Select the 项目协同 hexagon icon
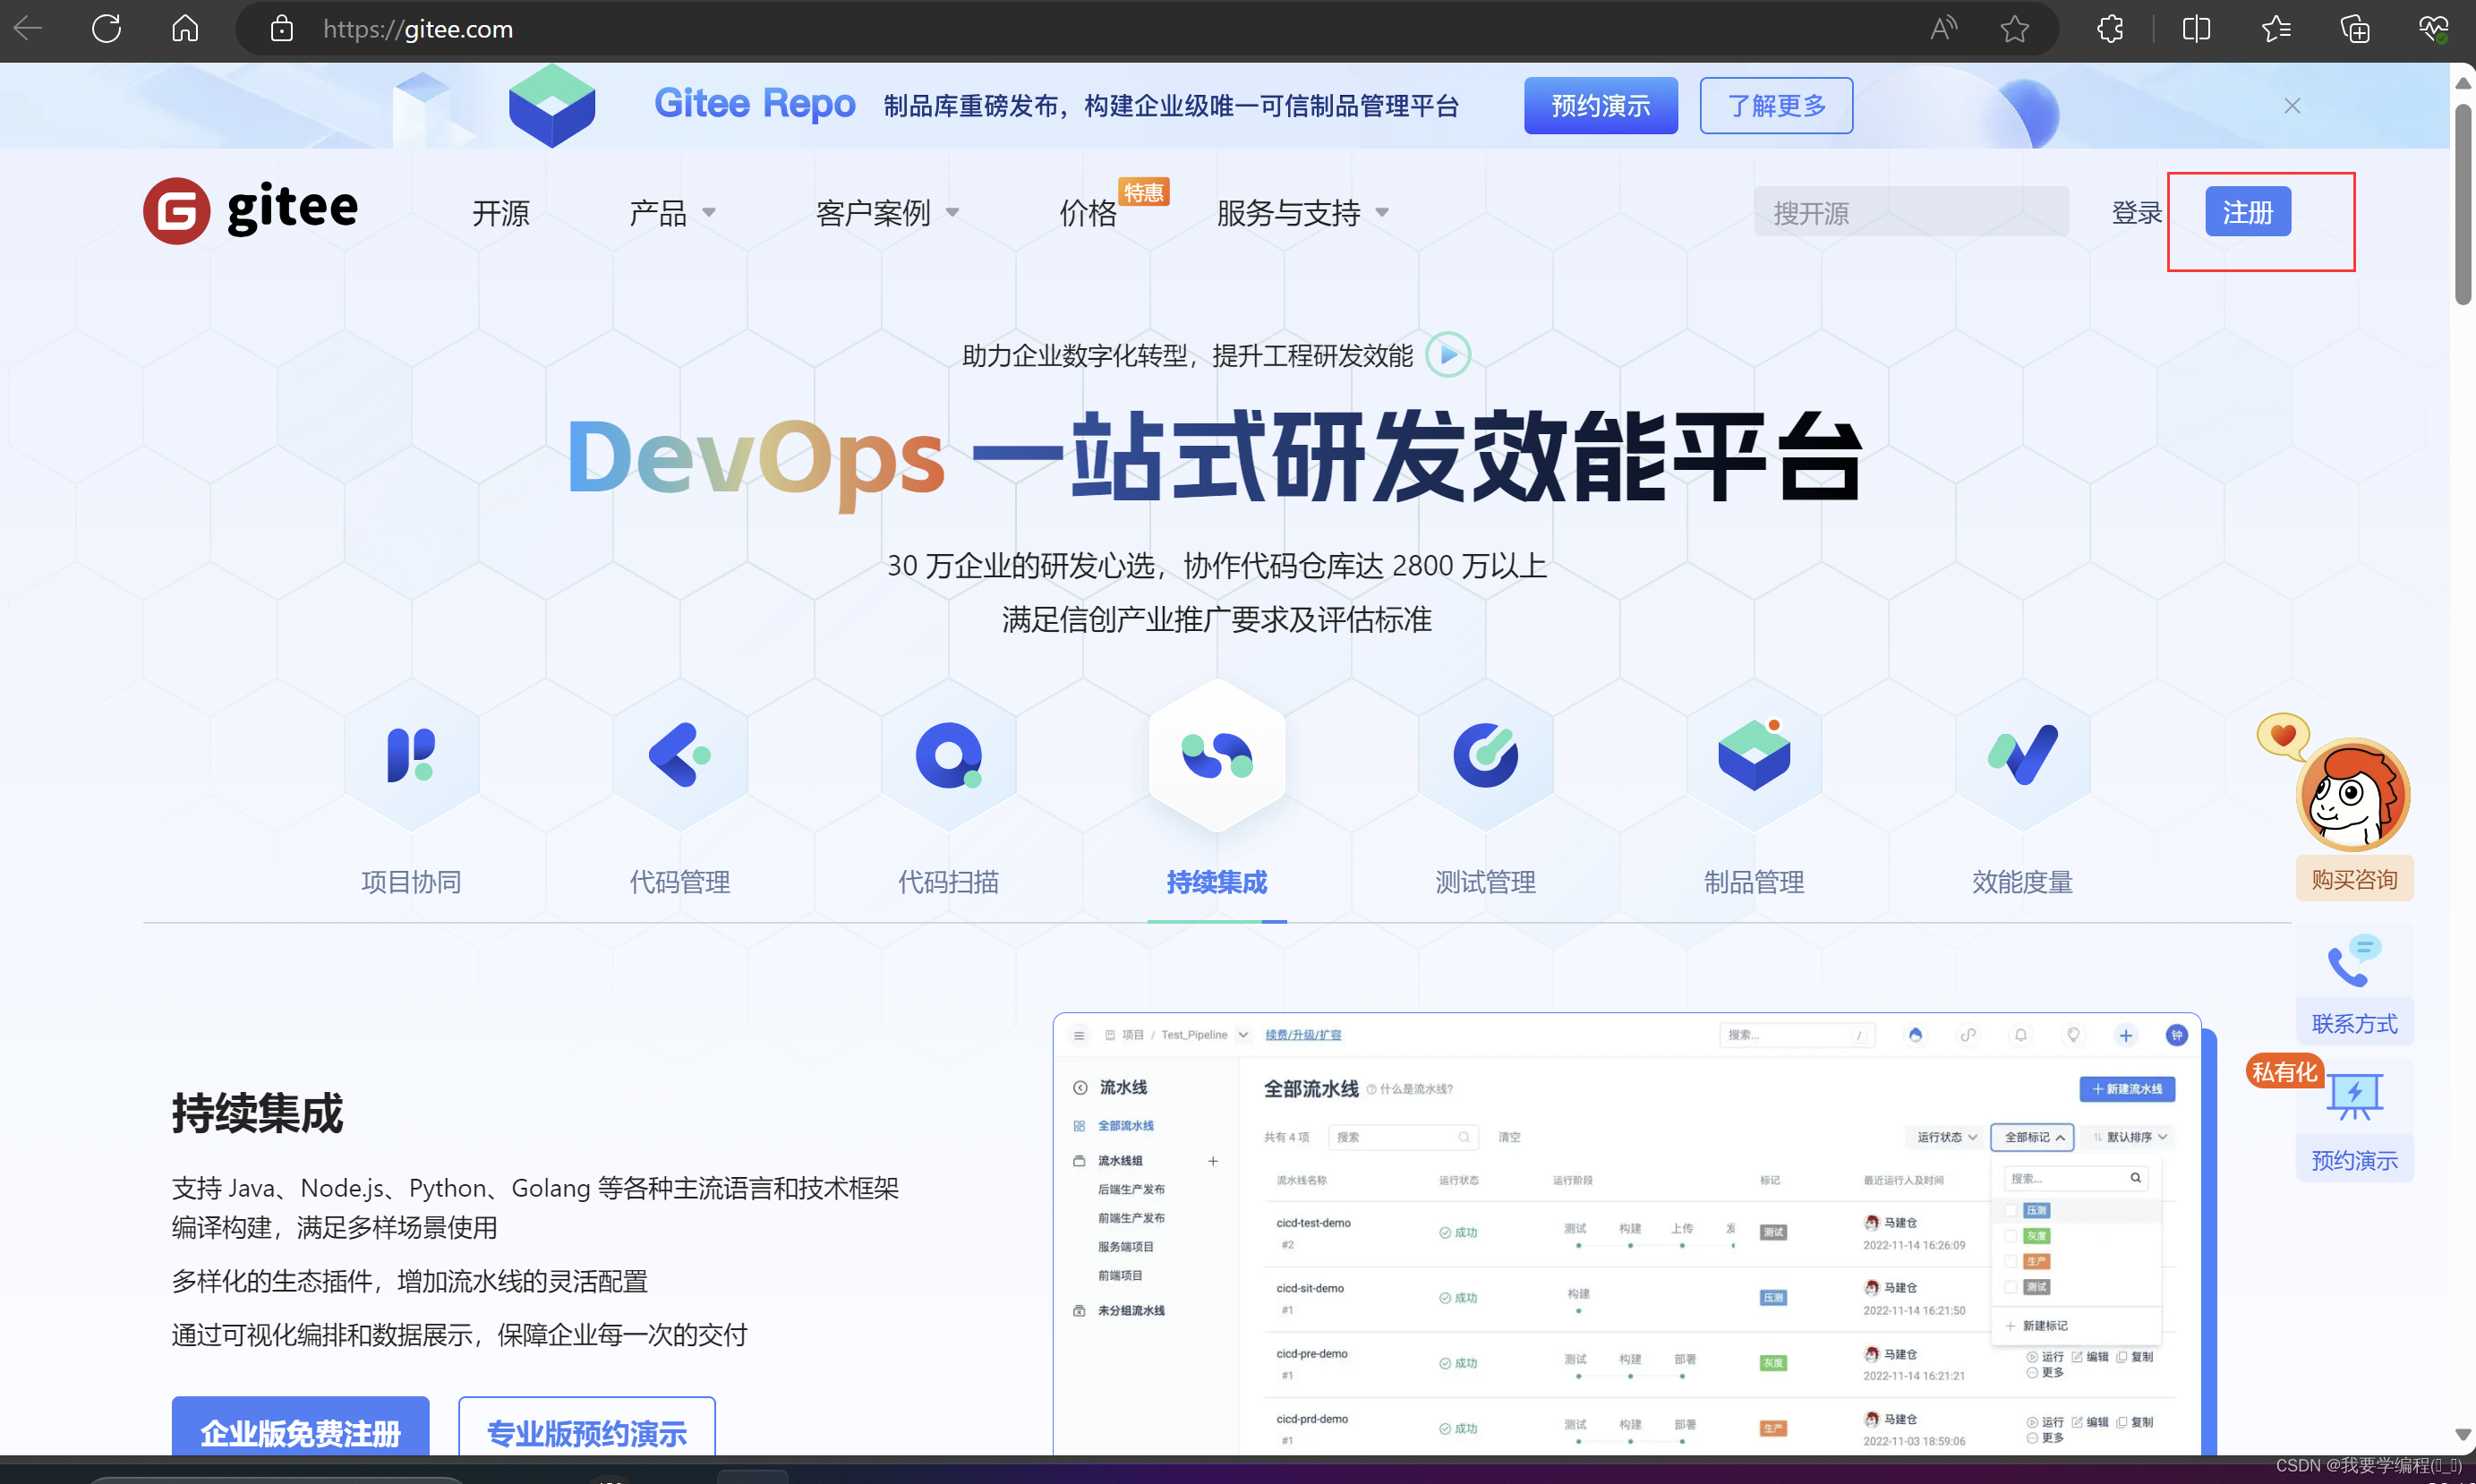Image resolution: width=2476 pixels, height=1484 pixels. tap(411, 755)
